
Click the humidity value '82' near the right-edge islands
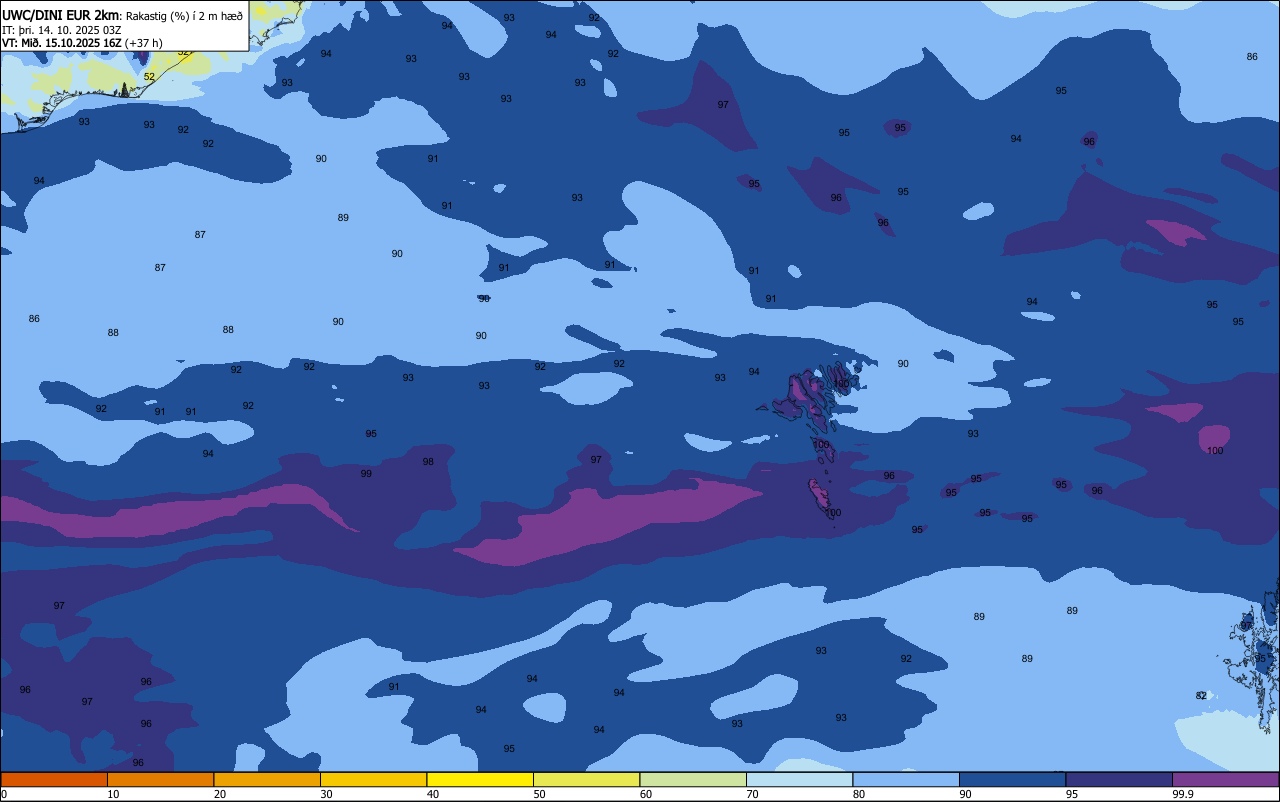pos(1201,695)
